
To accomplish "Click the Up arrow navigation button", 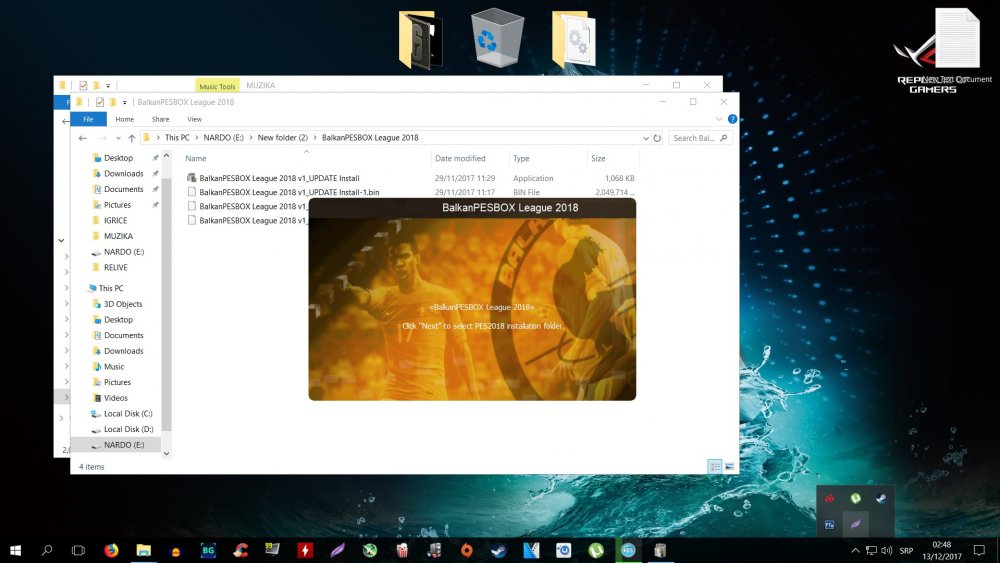I will tap(131, 138).
